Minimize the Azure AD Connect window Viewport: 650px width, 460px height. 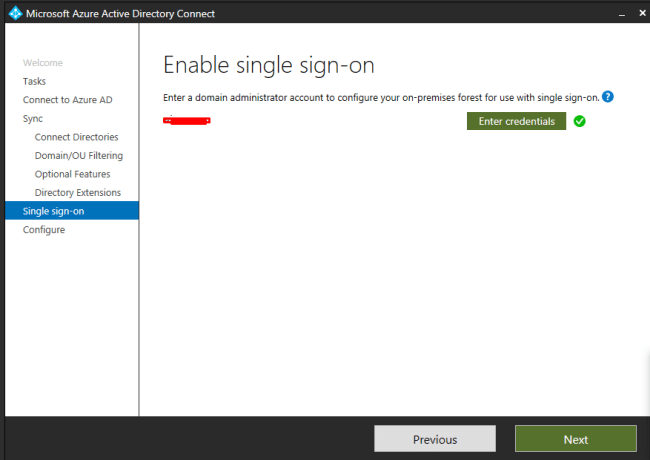pyautogui.click(x=621, y=14)
